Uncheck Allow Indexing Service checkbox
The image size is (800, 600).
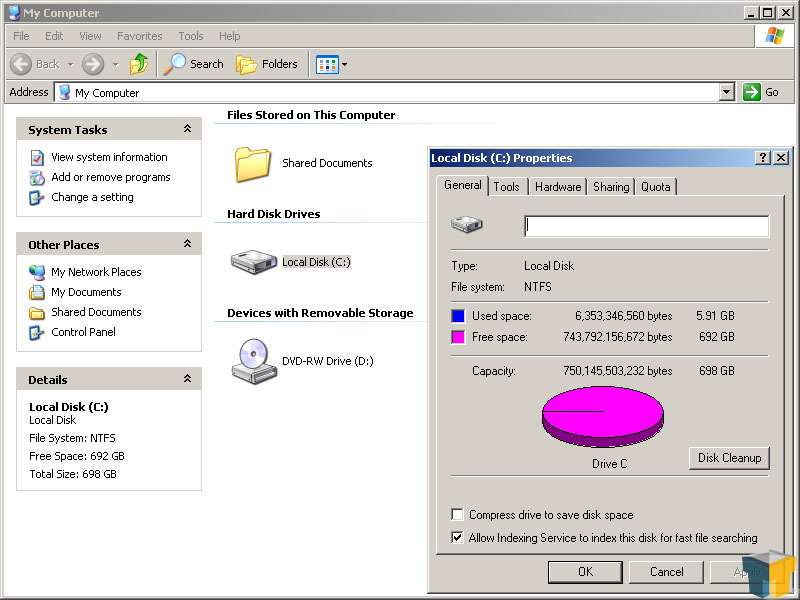[457, 537]
